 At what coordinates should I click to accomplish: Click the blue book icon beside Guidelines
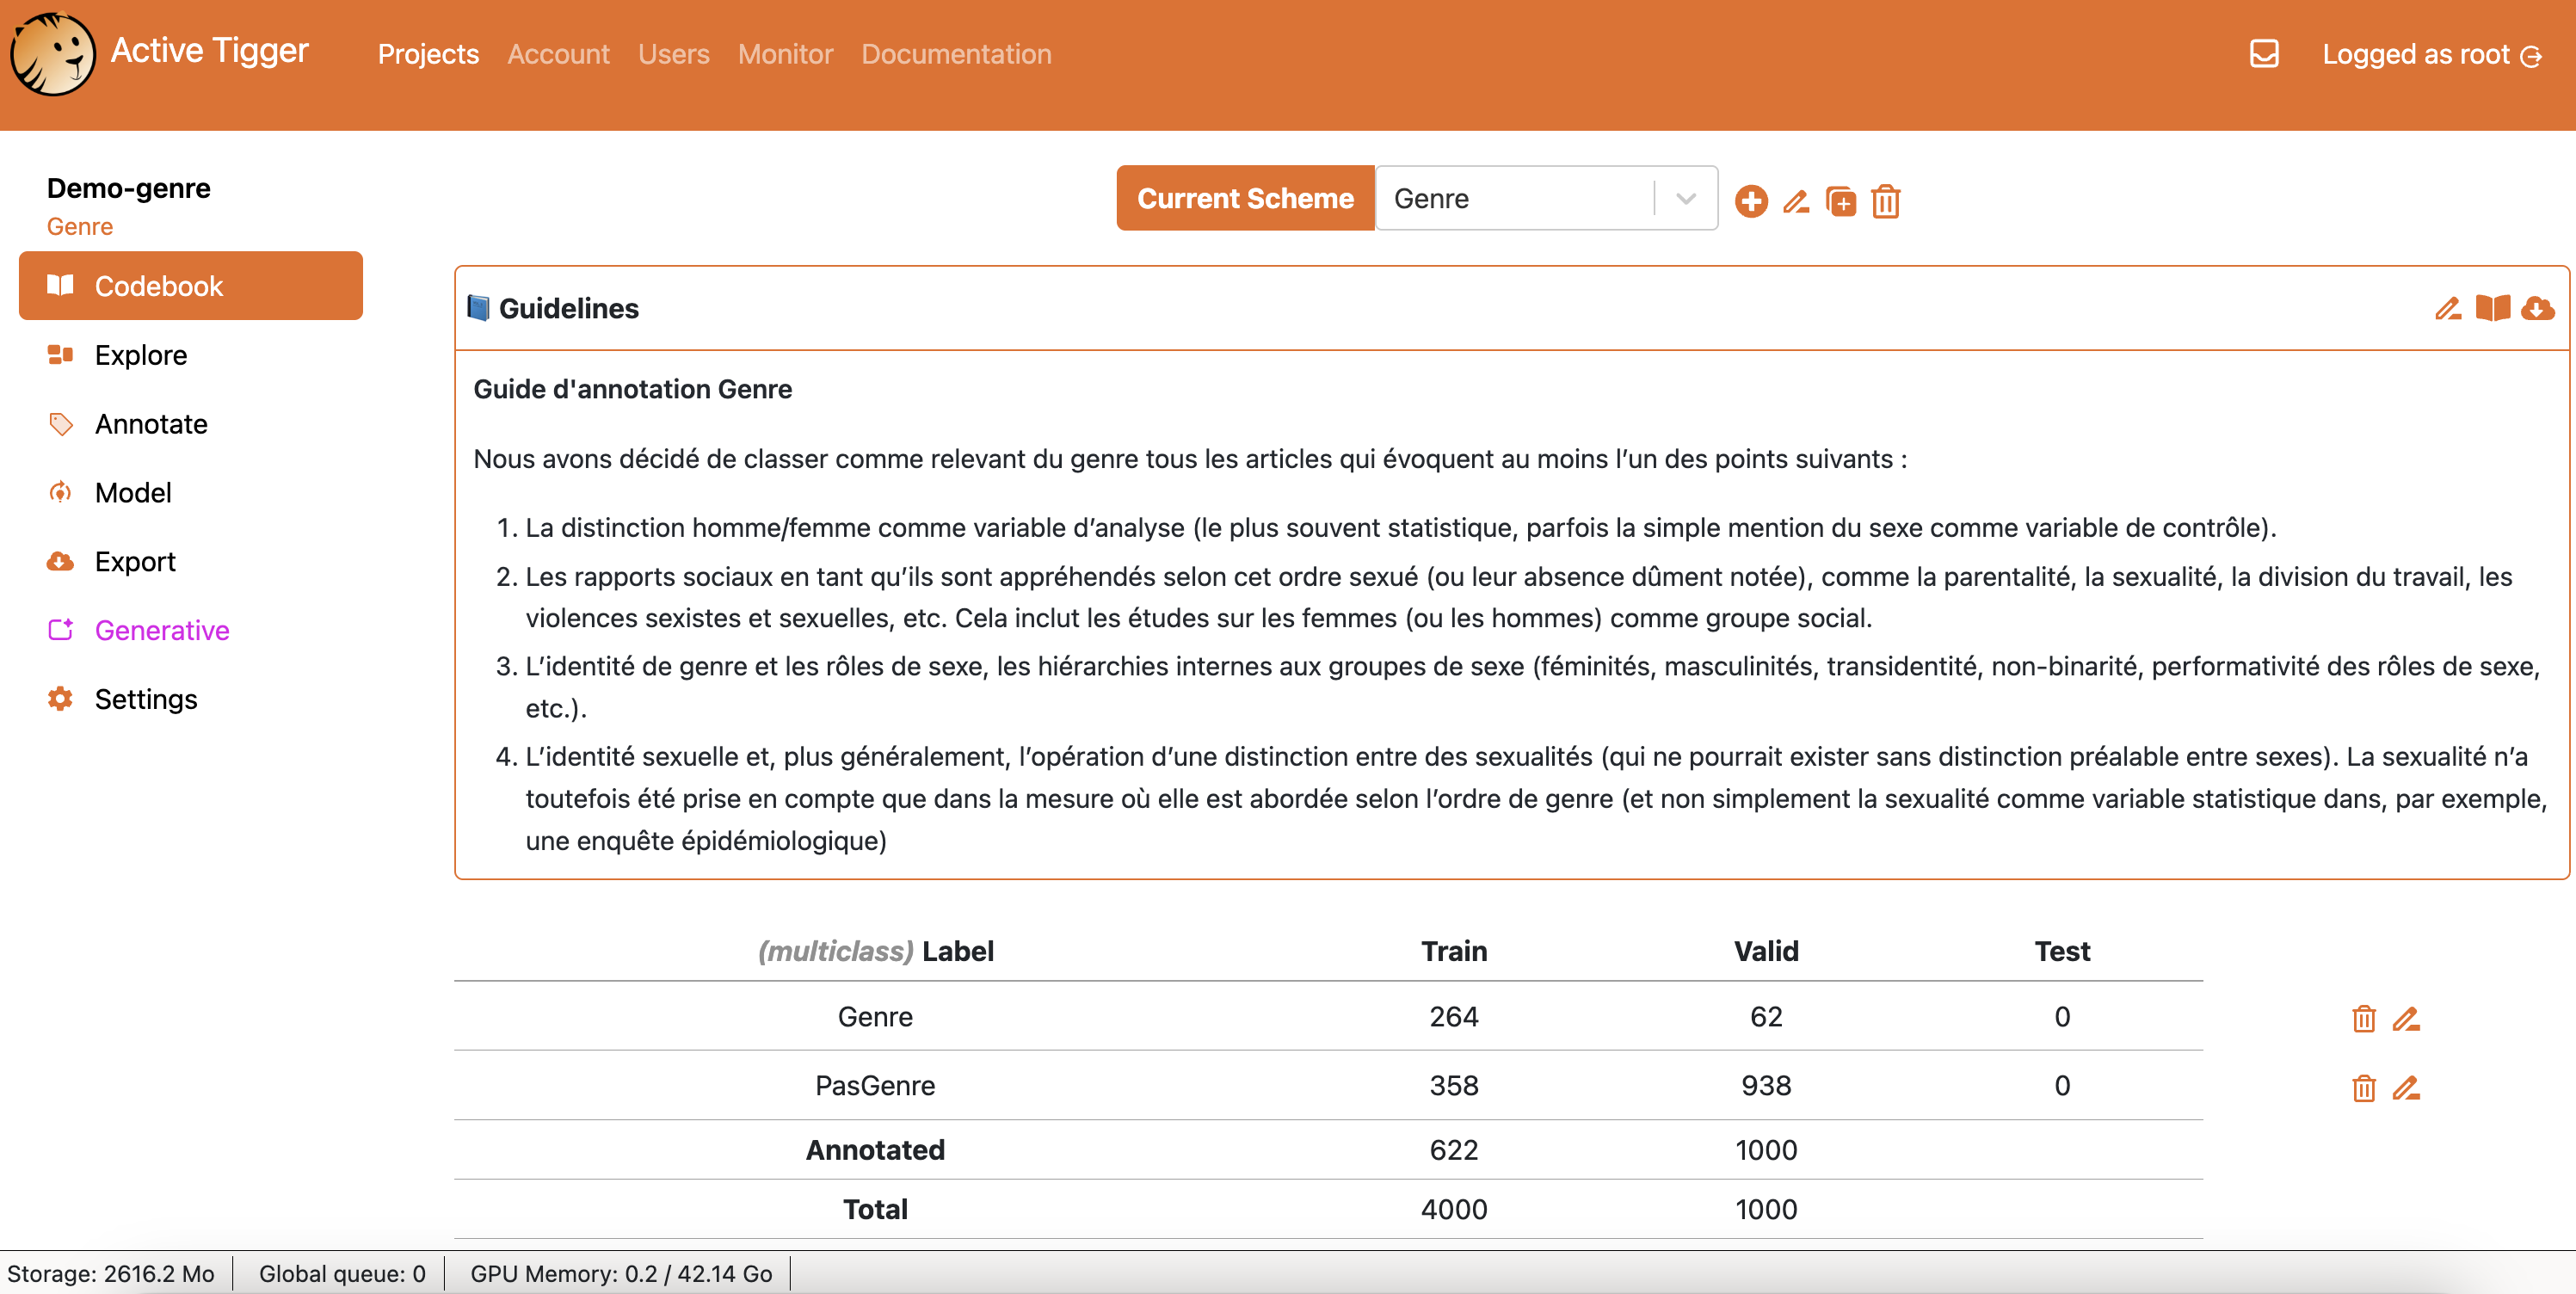(x=478, y=308)
